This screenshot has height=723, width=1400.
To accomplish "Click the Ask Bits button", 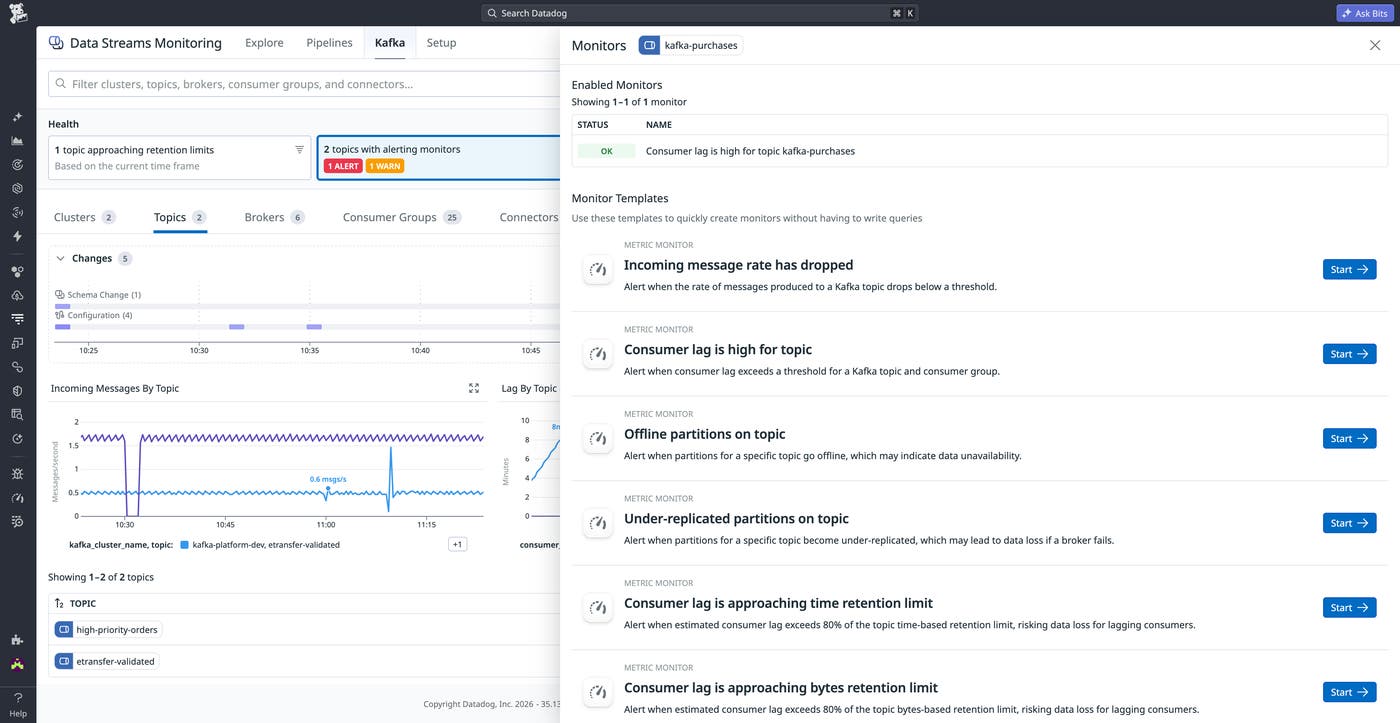I will (x=1364, y=13).
